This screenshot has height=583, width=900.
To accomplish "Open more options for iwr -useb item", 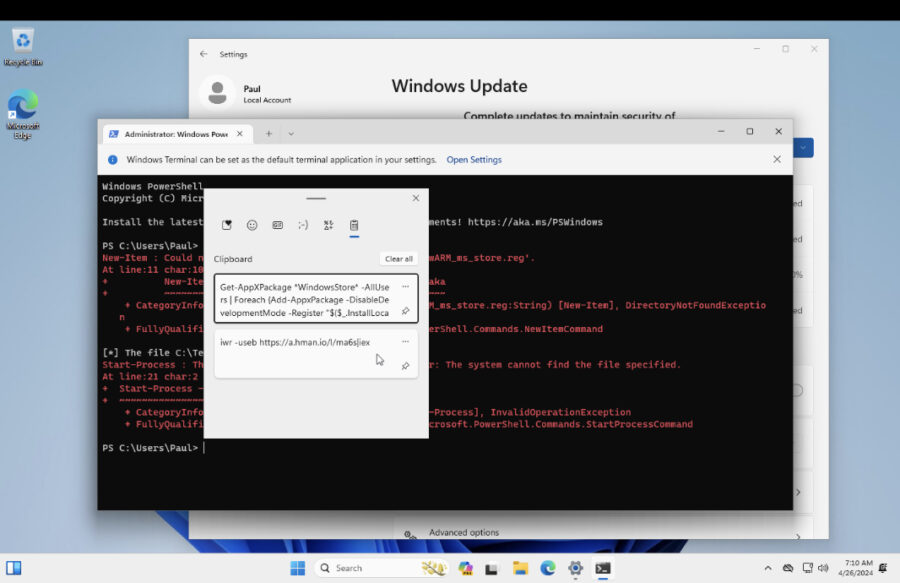I will coord(405,341).
